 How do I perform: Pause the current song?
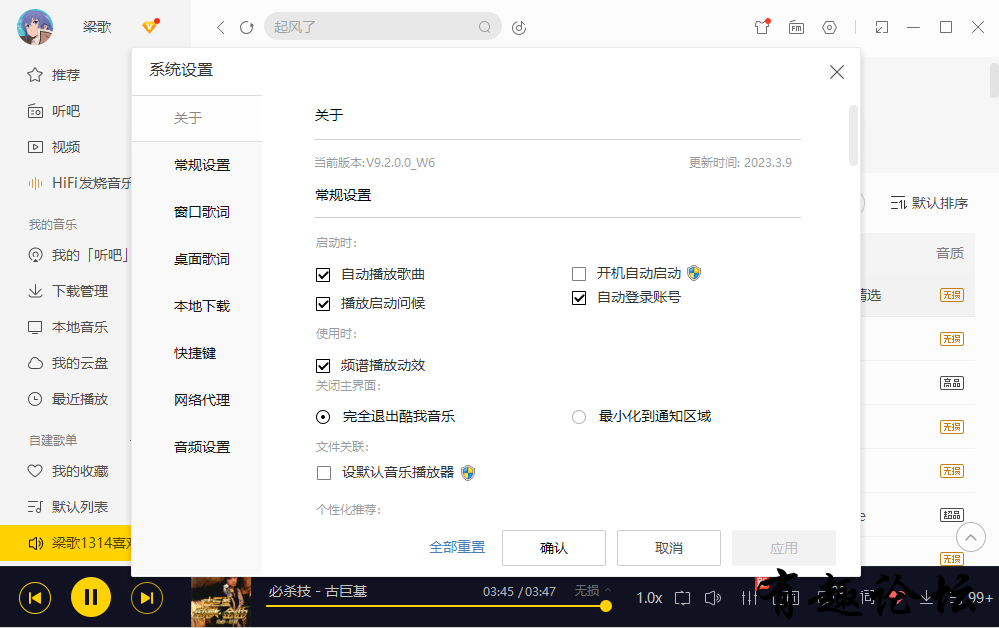pyautogui.click(x=90, y=597)
